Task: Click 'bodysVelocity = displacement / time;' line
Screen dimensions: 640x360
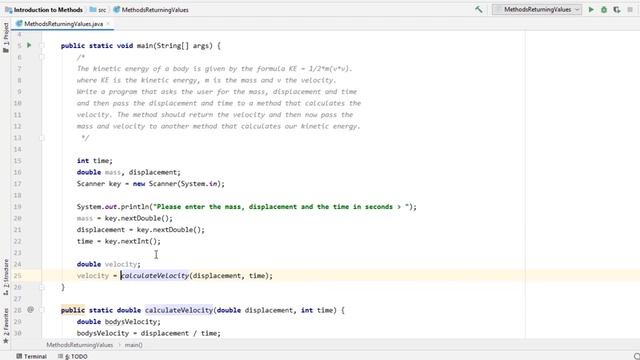Action: tap(149, 333)
